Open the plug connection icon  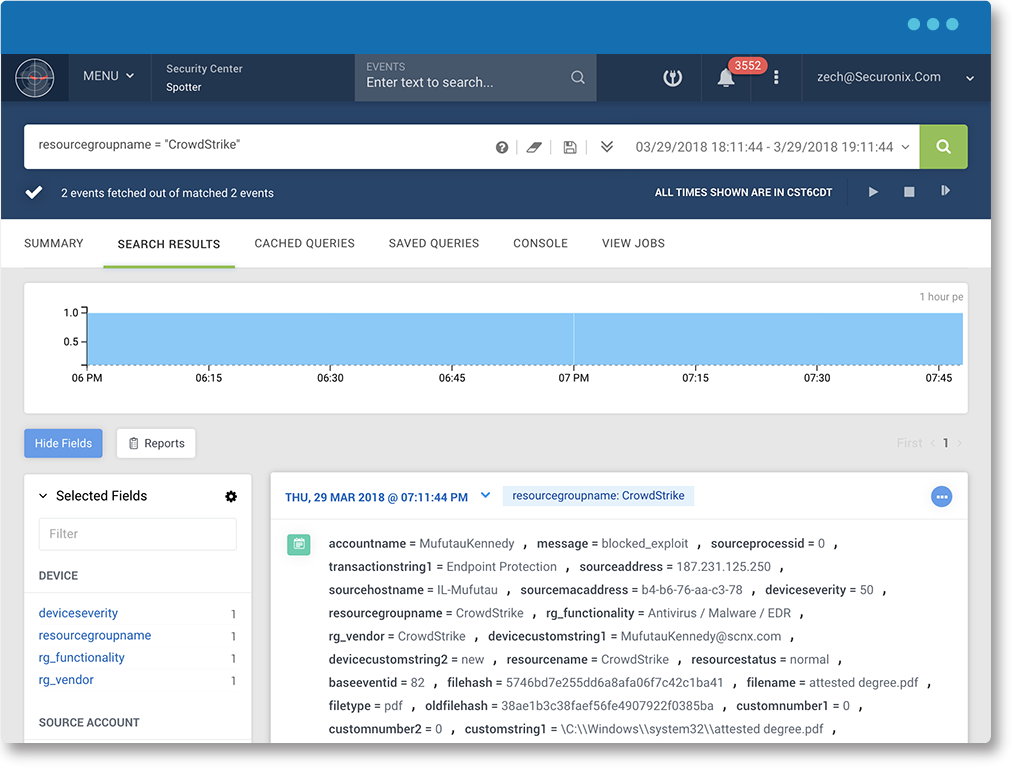[x=673, y=78]
